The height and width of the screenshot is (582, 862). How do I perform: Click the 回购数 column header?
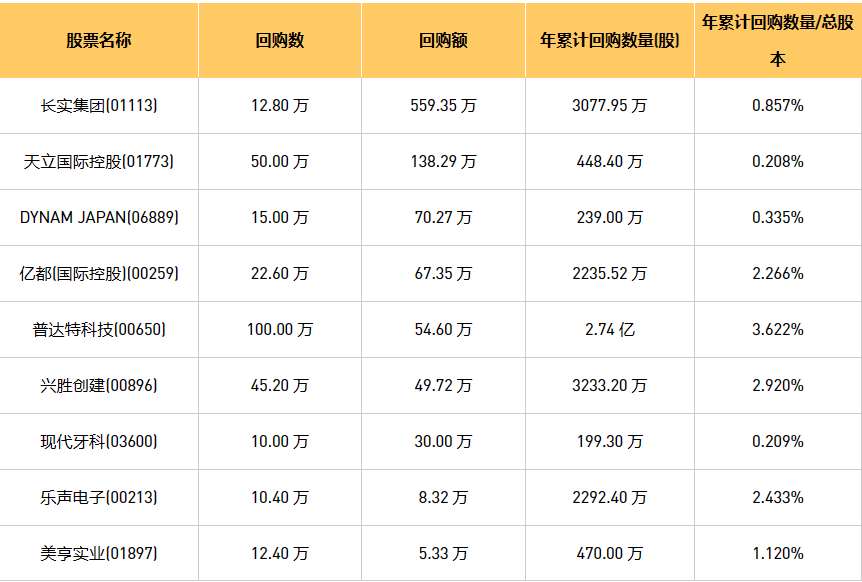click(x=280, y=41)
